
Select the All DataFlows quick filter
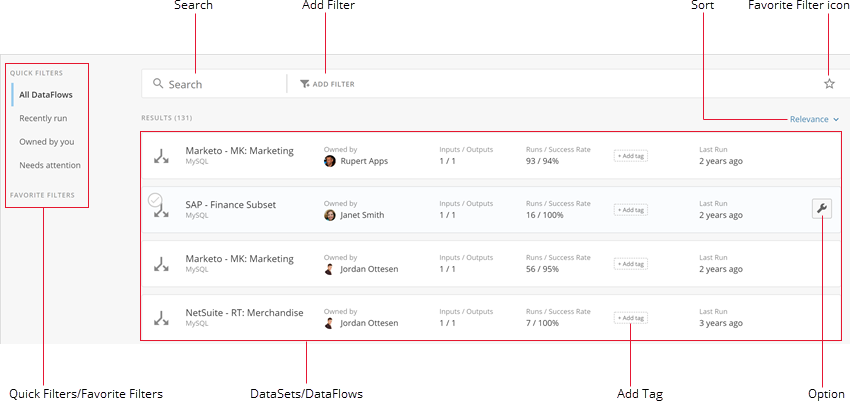(x=46, y=95)
